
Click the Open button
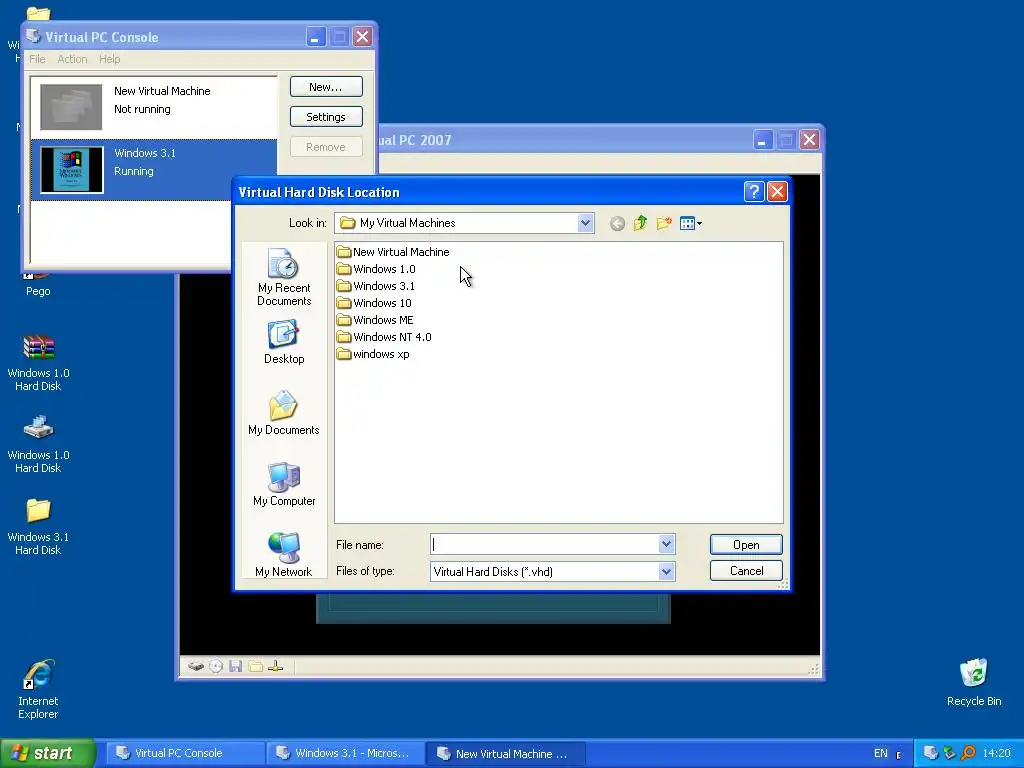[x=746, y=545]
